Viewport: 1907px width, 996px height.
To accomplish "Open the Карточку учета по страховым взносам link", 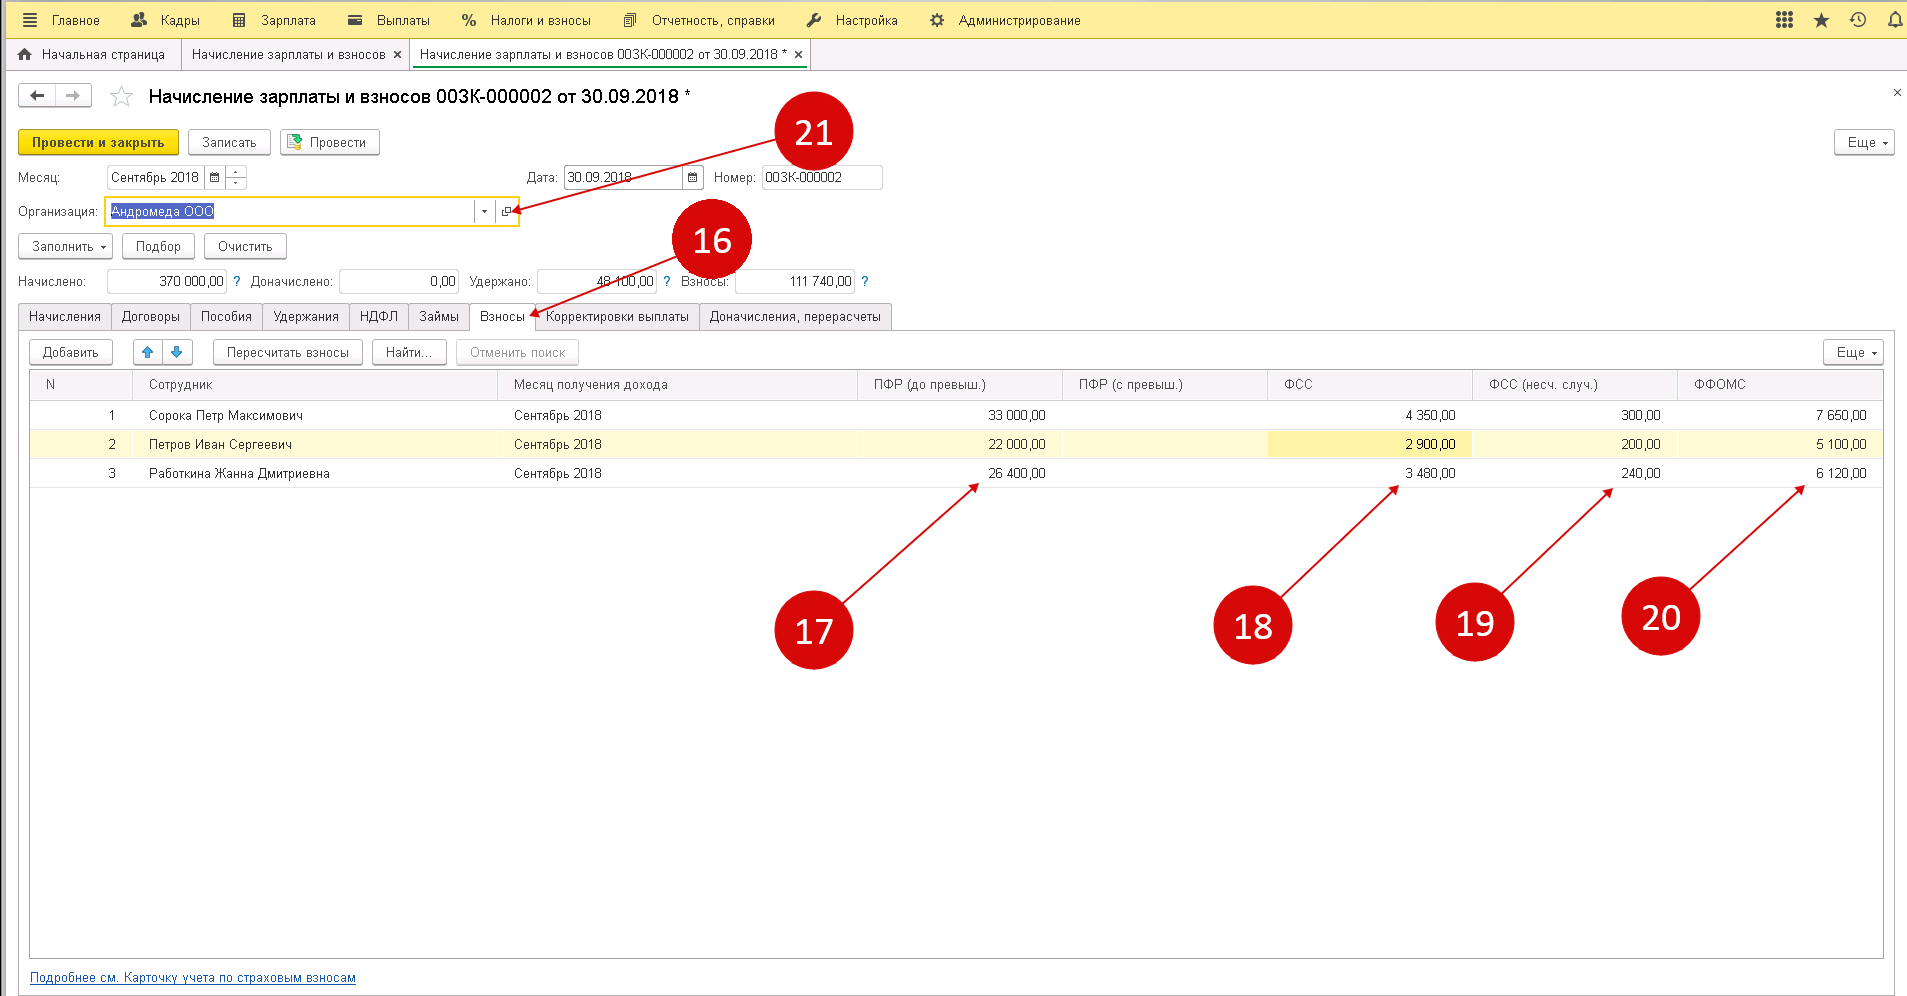I will tap(239, 978).
